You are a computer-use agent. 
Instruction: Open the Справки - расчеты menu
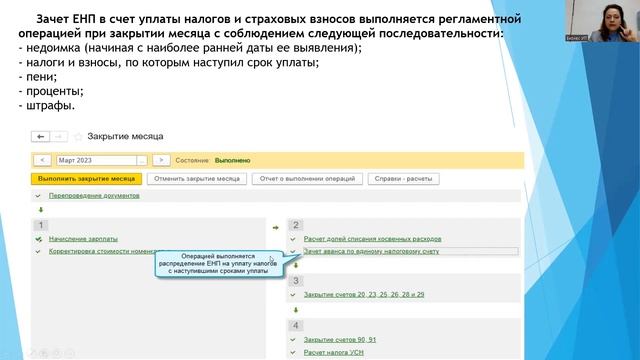coord(403,179)
